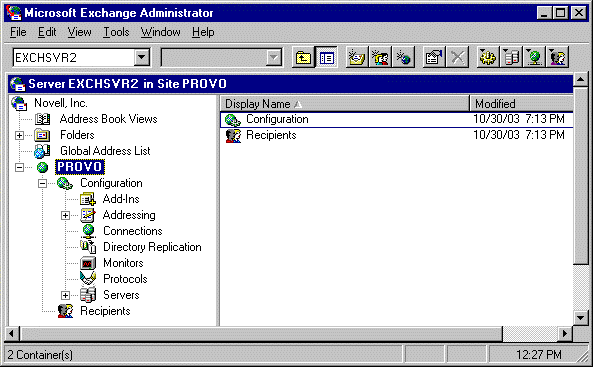The image size is (593, 367).
Task: Select the Connections globe icon in the tree
Action: click(x=88, y=231)
